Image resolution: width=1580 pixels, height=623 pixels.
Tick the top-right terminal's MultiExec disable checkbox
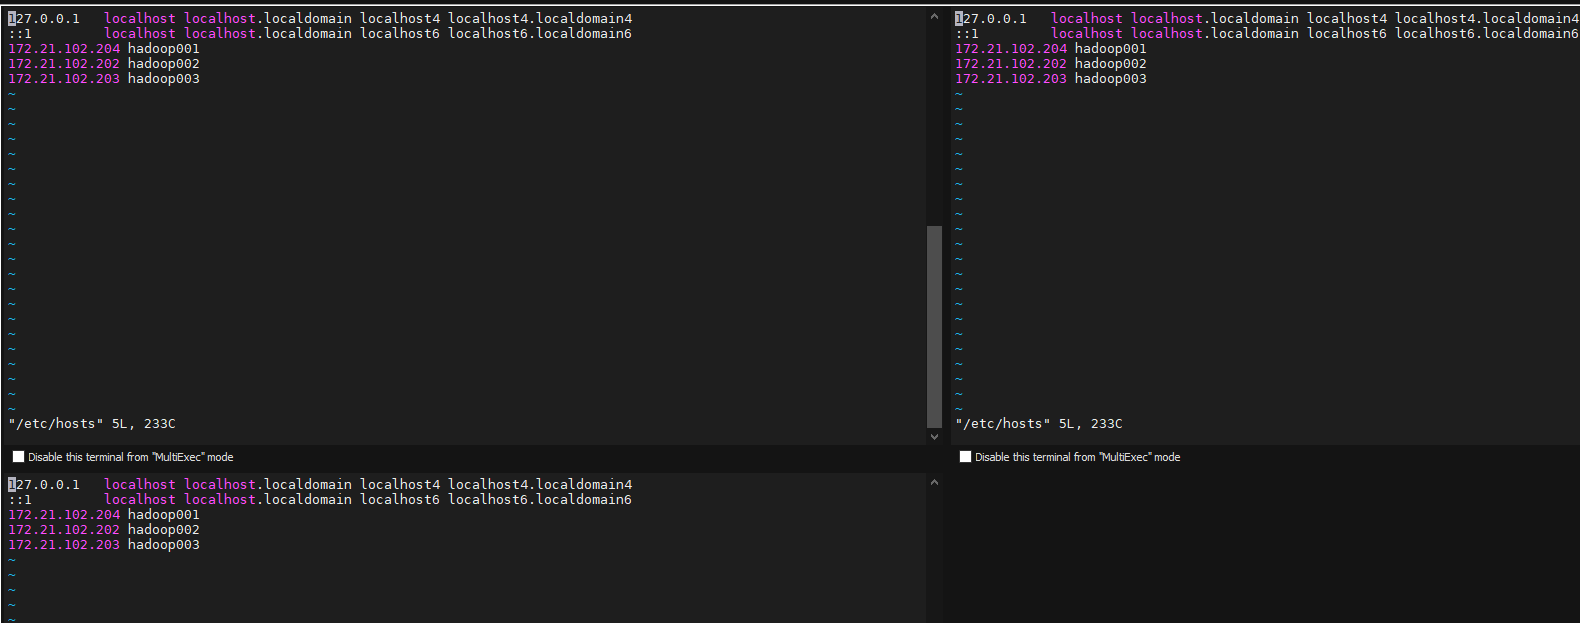965,457
